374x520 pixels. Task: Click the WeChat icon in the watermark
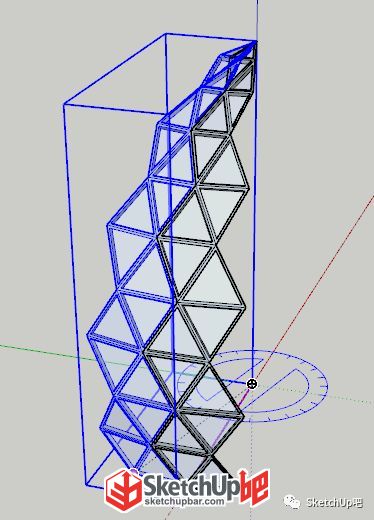[292, 502]
